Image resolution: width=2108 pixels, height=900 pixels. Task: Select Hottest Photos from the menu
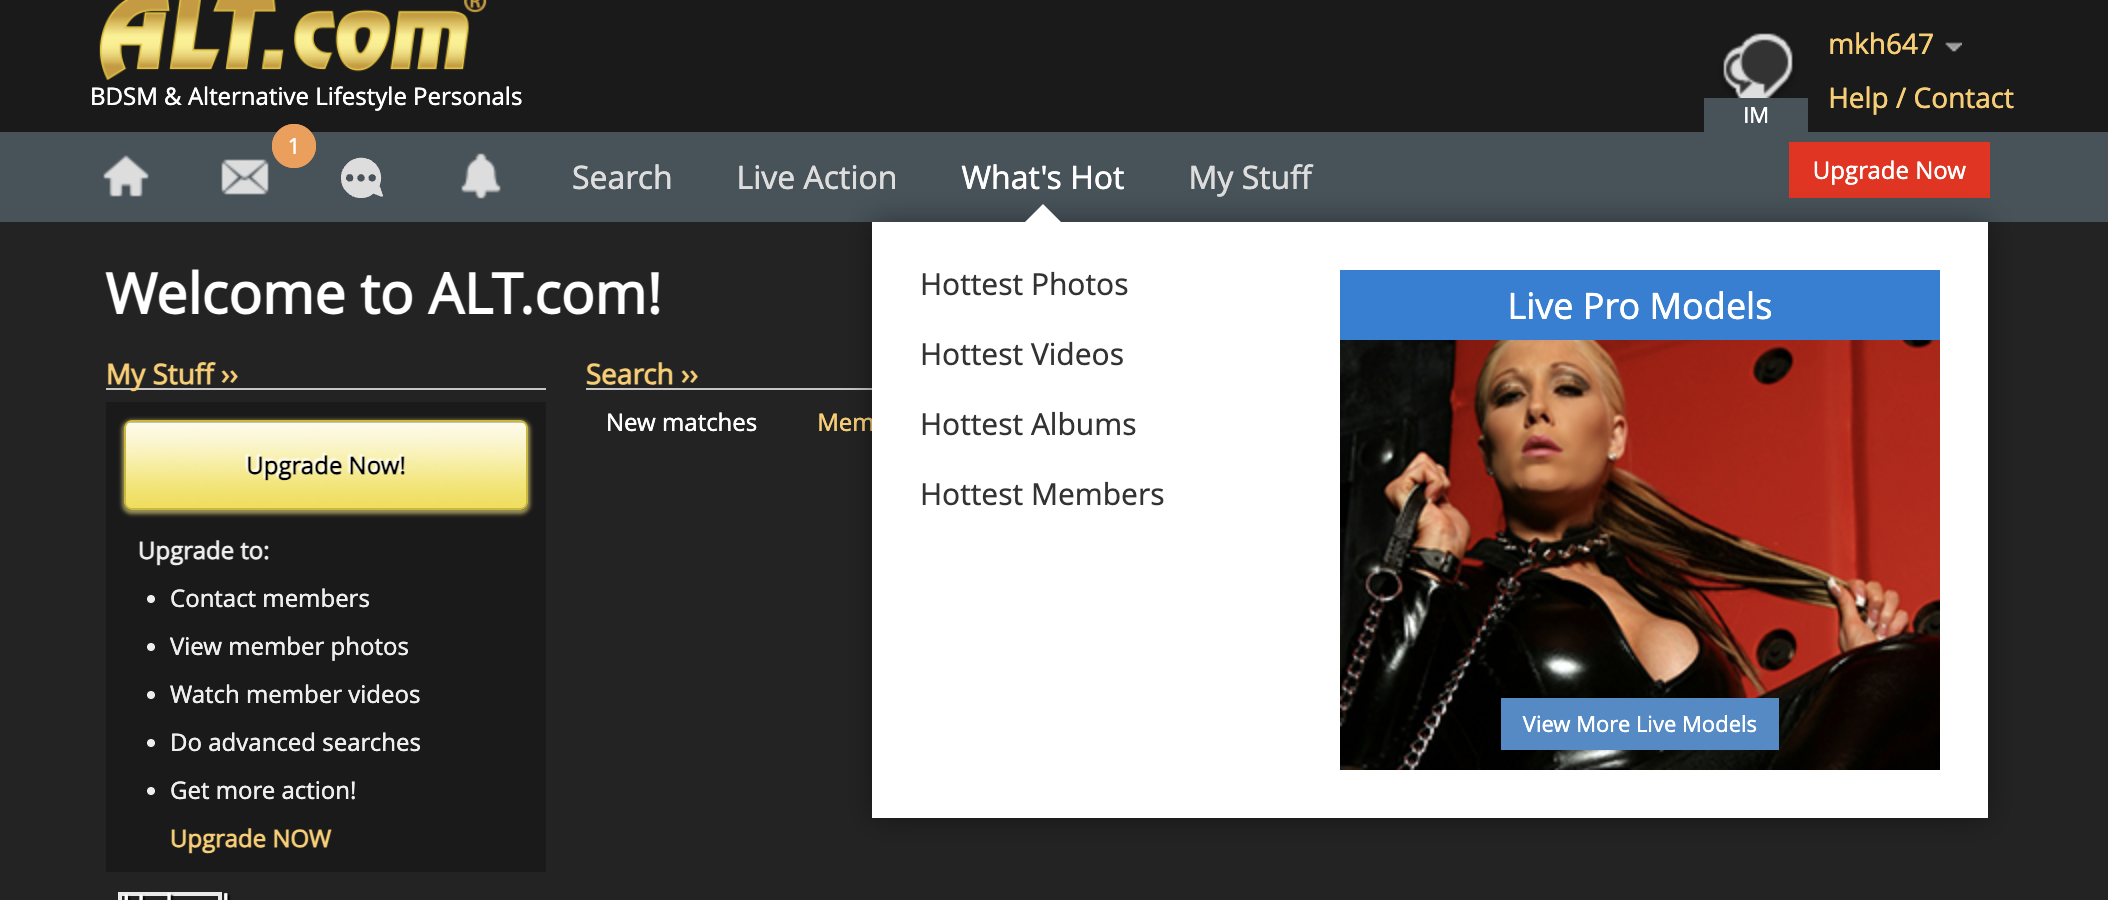click(1024, 285)
